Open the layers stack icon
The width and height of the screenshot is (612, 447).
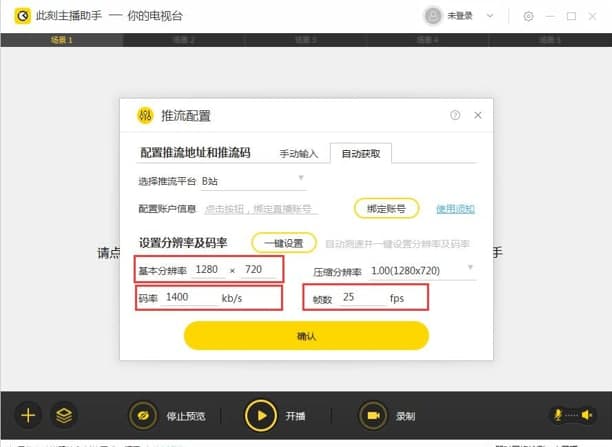pyautogui.click(x=64, y=415)
